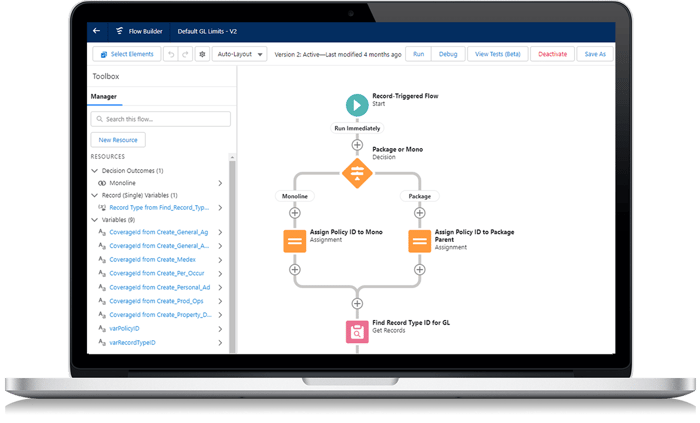Viewport: 700px width, 423px height.
Task: Open CoverageId from Create_Personal_Ad variable
Action: point(159,287)
